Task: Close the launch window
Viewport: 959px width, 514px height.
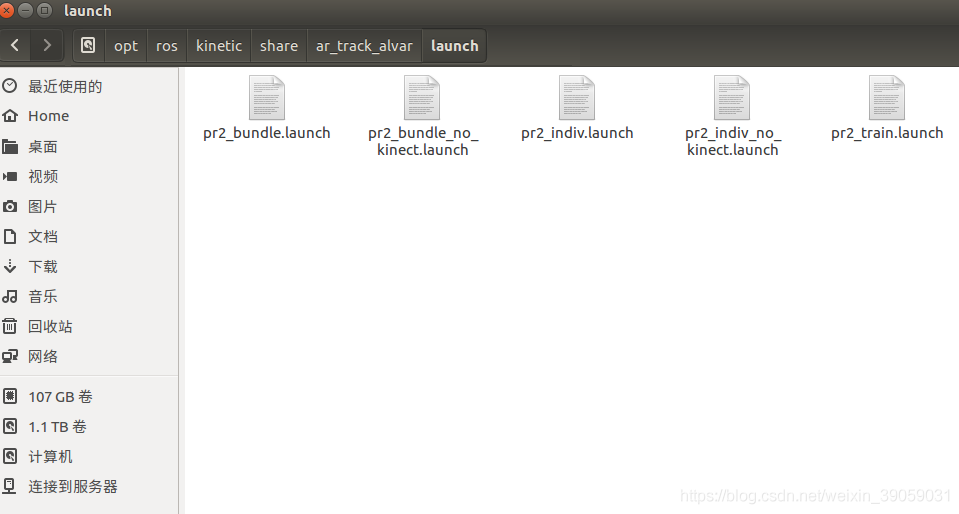Action: (x=9, y=10)
